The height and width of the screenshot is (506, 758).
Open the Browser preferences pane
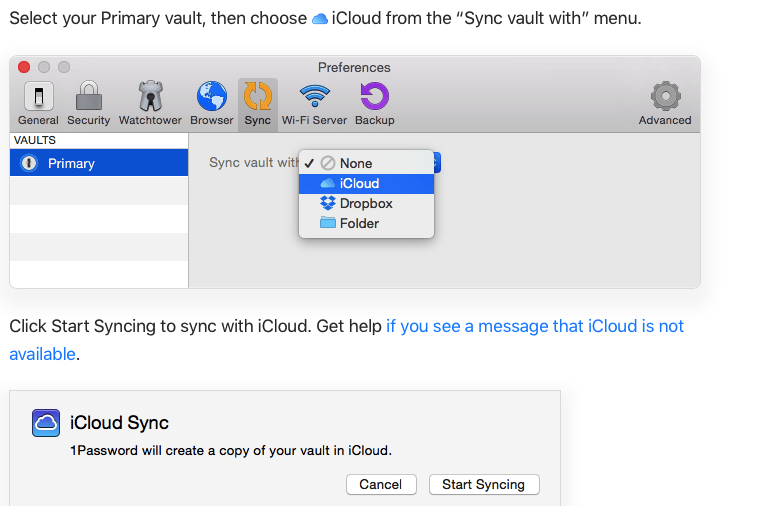click(212, 103)
